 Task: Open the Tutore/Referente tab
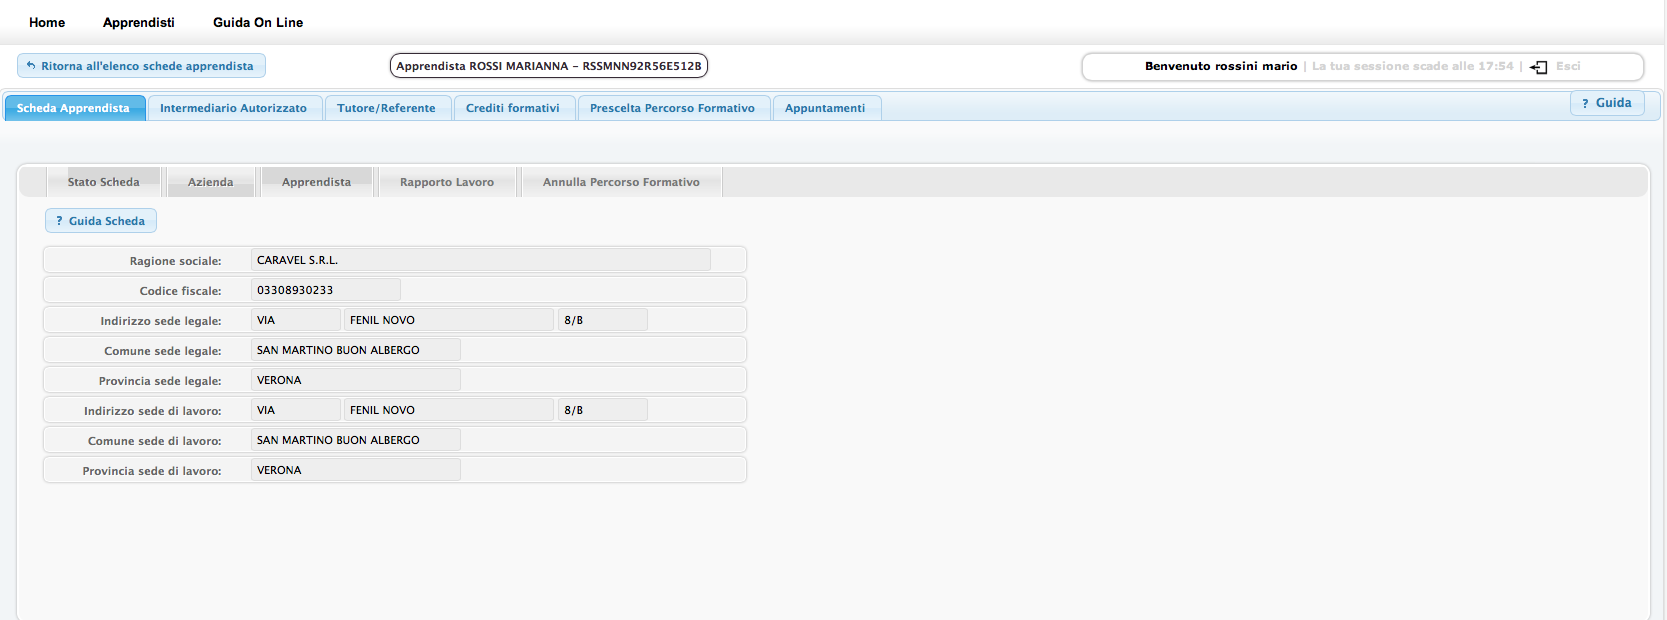pyautogui.click(x=386, y=108)
